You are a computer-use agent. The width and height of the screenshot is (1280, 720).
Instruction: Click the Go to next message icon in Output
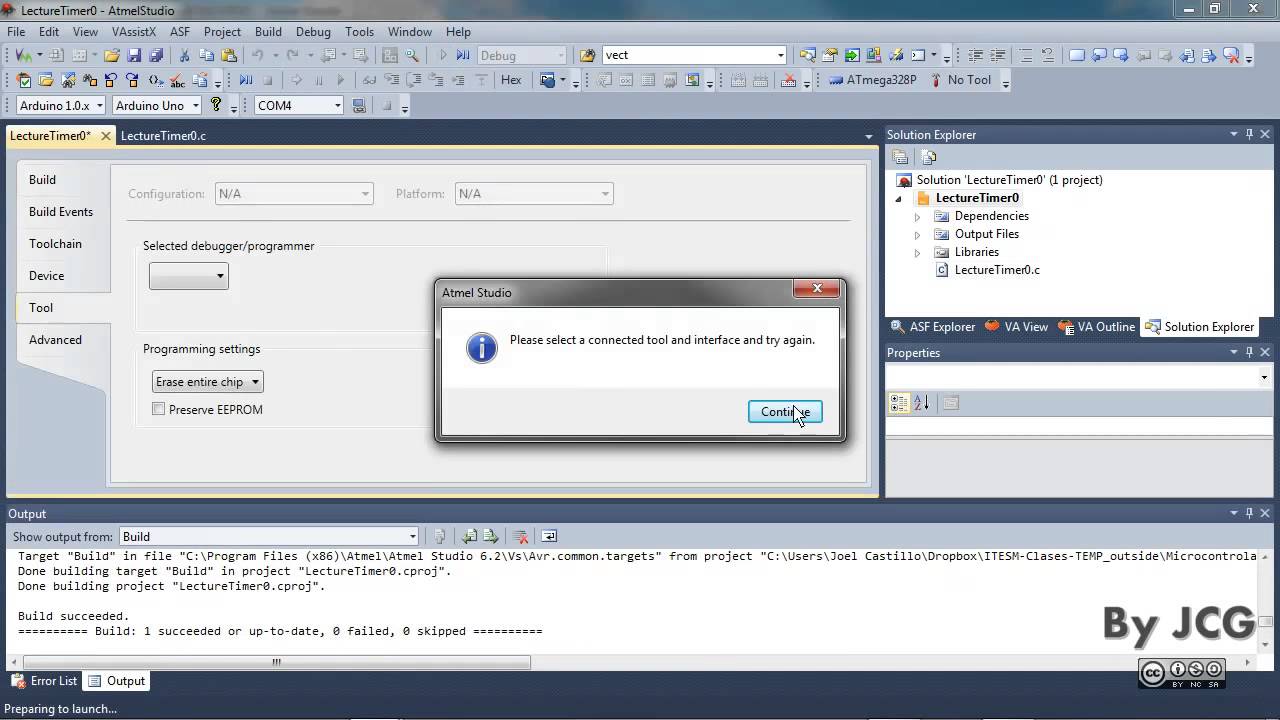(x=491, y=536)
